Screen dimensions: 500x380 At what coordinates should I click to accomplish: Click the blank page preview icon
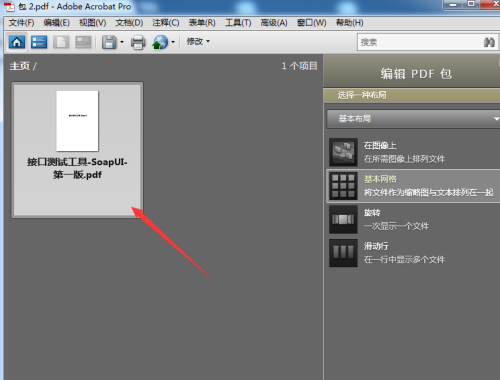[x=61, y=42]
